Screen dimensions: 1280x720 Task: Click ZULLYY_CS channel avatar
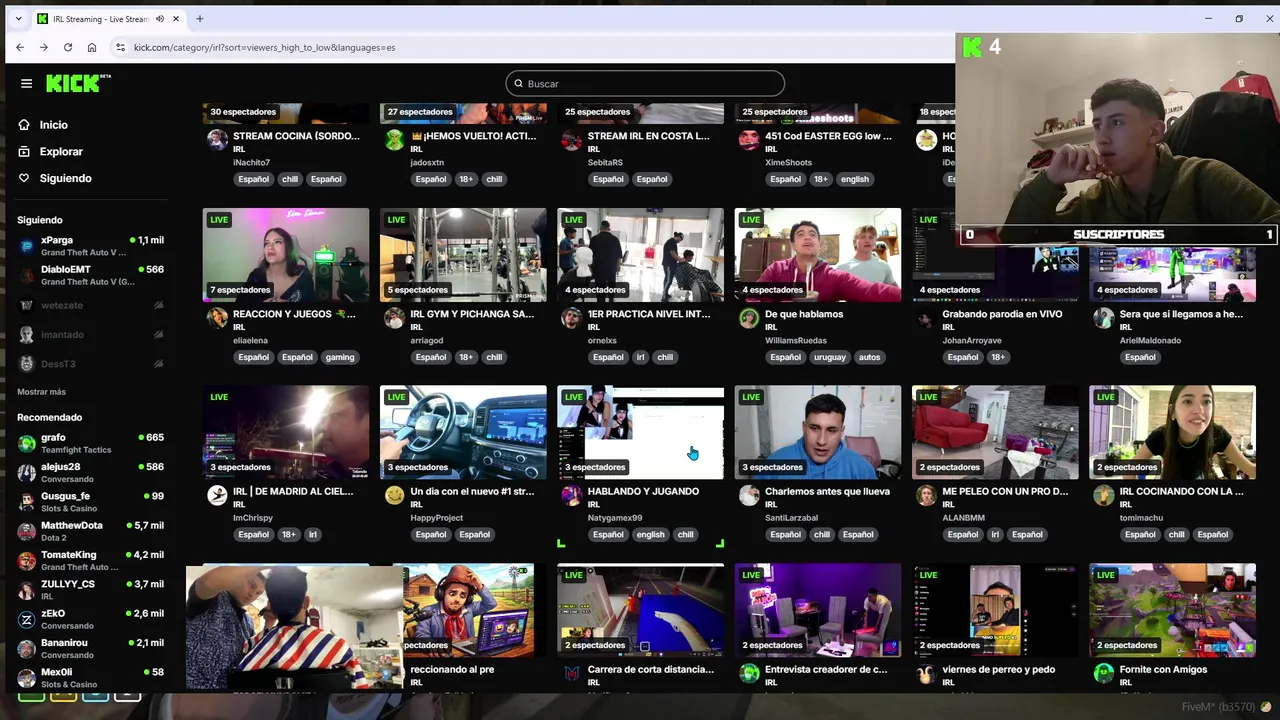pyautogui.click(x=27, y=590)
